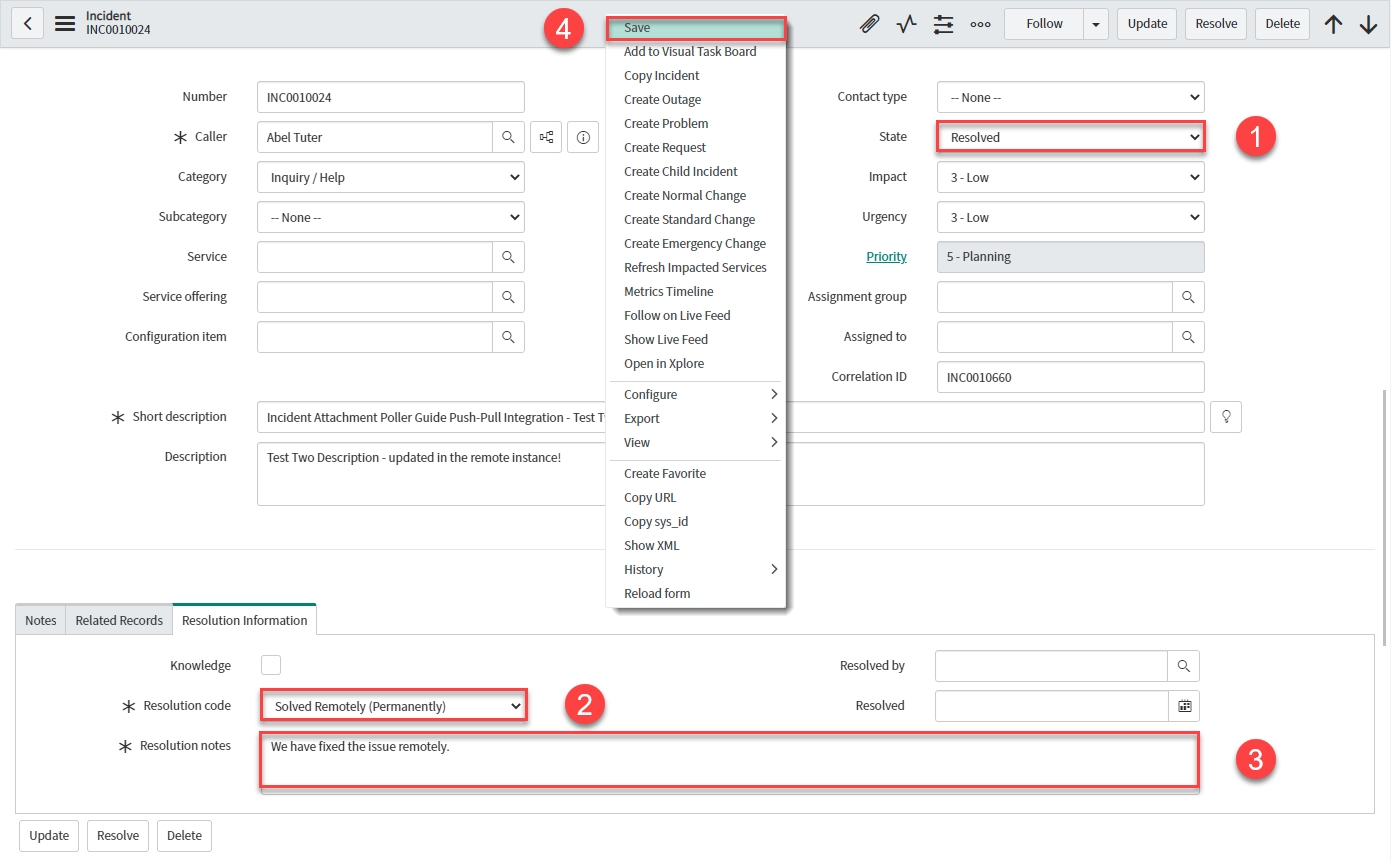Open the Category dropdown
This screenshot has height=861, width=1391.
pyautogui.click(x=390, y=177)
